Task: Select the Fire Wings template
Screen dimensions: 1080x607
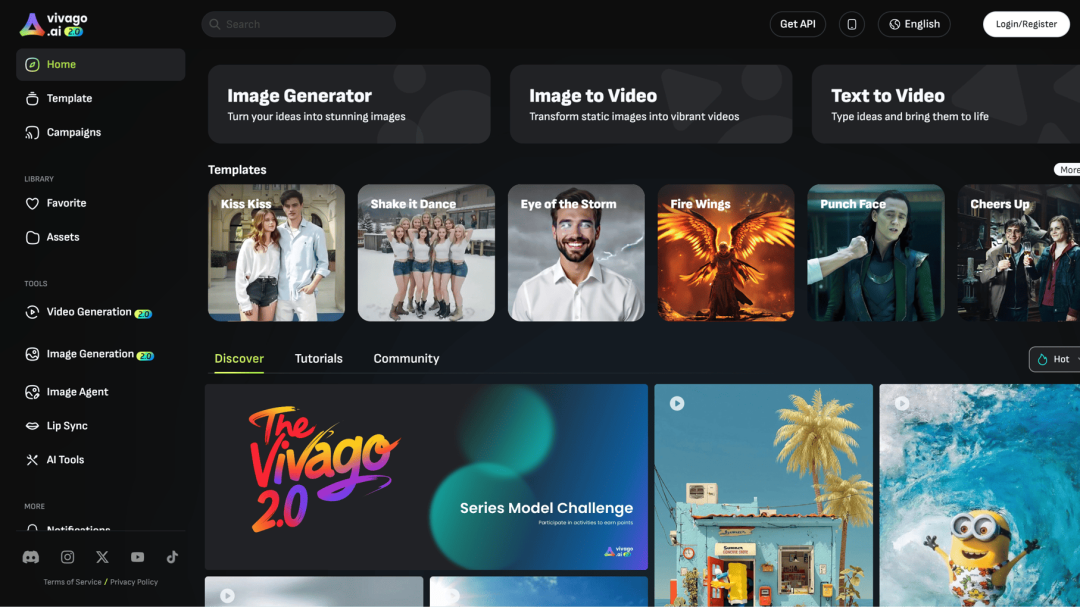Action: coord(726,253)
